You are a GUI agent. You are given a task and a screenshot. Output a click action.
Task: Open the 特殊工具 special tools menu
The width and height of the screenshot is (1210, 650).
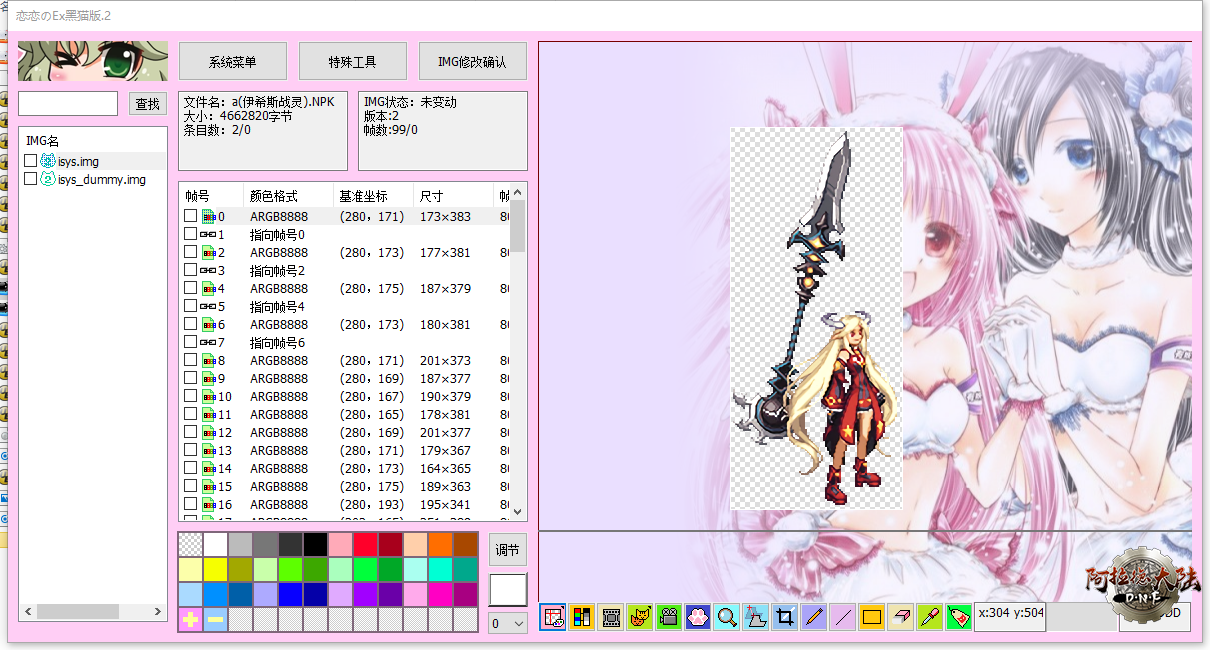coord(353,62)
